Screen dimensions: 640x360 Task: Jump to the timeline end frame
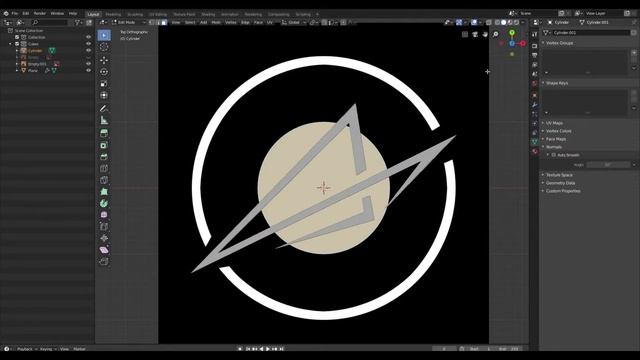click(281, 349)
